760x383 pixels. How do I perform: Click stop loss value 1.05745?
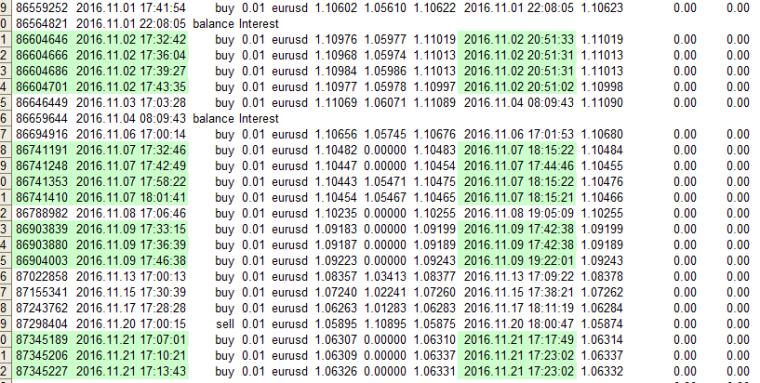[385, 134]
